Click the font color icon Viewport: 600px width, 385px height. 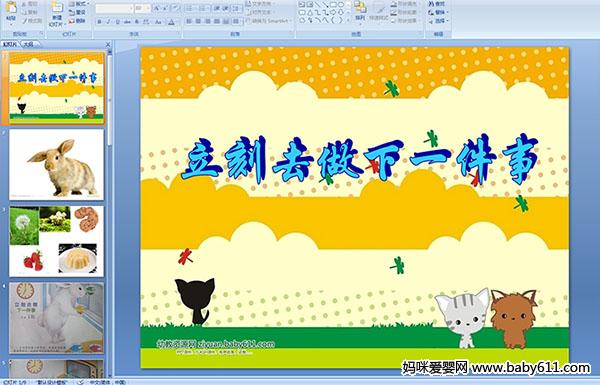171,22
